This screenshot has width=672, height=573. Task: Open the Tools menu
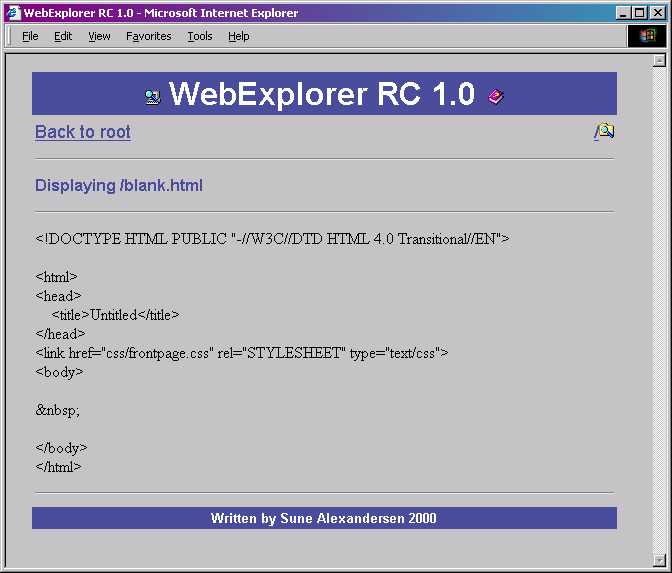(x=200, y=36)
